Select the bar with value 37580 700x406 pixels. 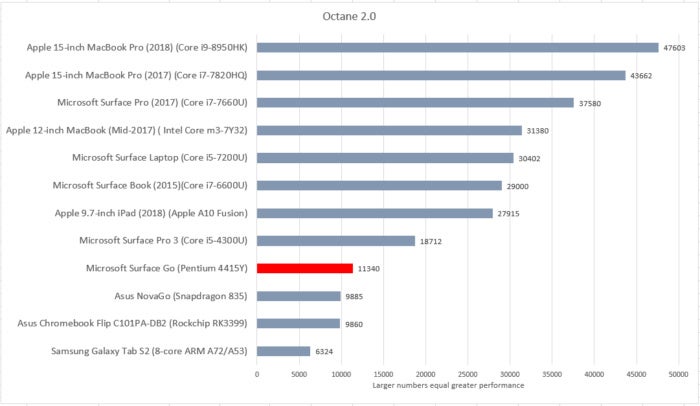(415, 103)
